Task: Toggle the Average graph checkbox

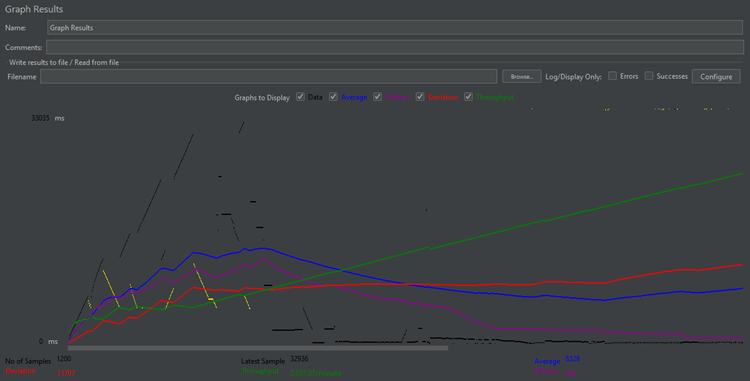Action: [x=333, y=97]
